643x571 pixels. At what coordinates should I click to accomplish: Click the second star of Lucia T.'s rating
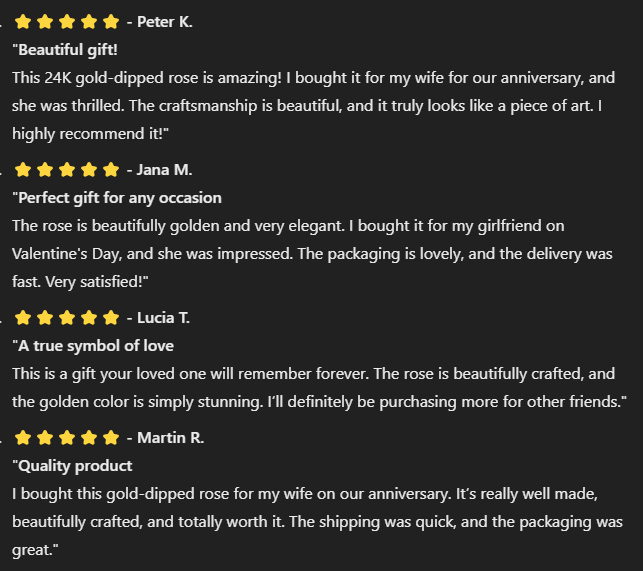point(45,317)
